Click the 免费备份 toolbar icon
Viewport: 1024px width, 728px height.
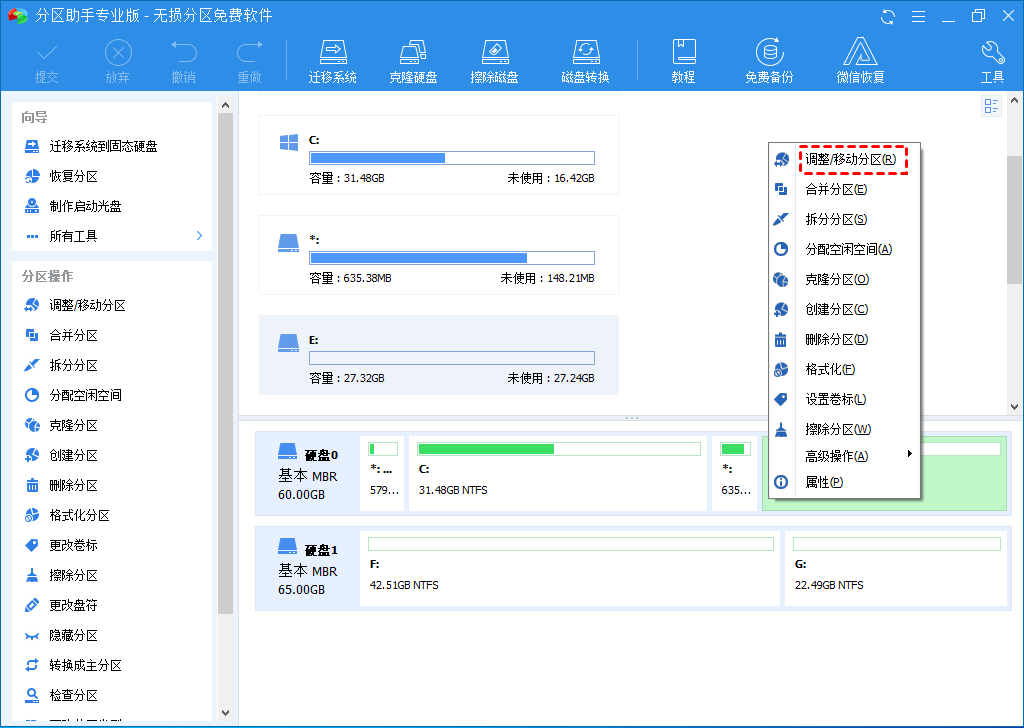coord(769,62)
